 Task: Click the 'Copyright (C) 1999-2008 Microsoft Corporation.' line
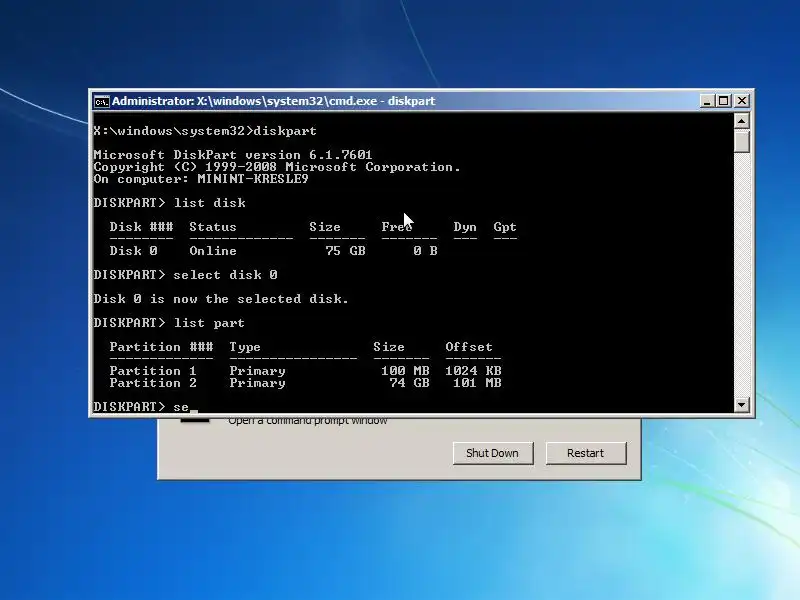coord(277,167)
